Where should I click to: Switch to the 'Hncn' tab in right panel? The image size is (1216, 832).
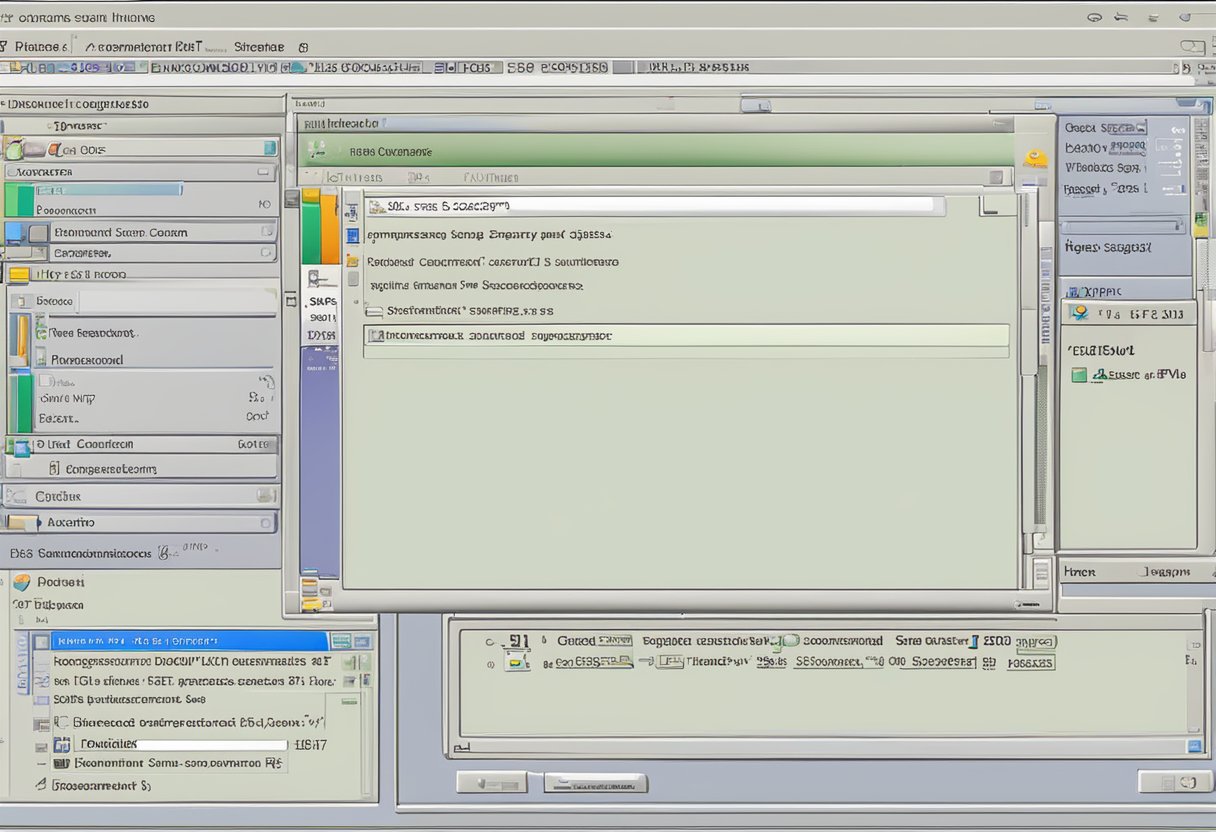coord(1080,572)
